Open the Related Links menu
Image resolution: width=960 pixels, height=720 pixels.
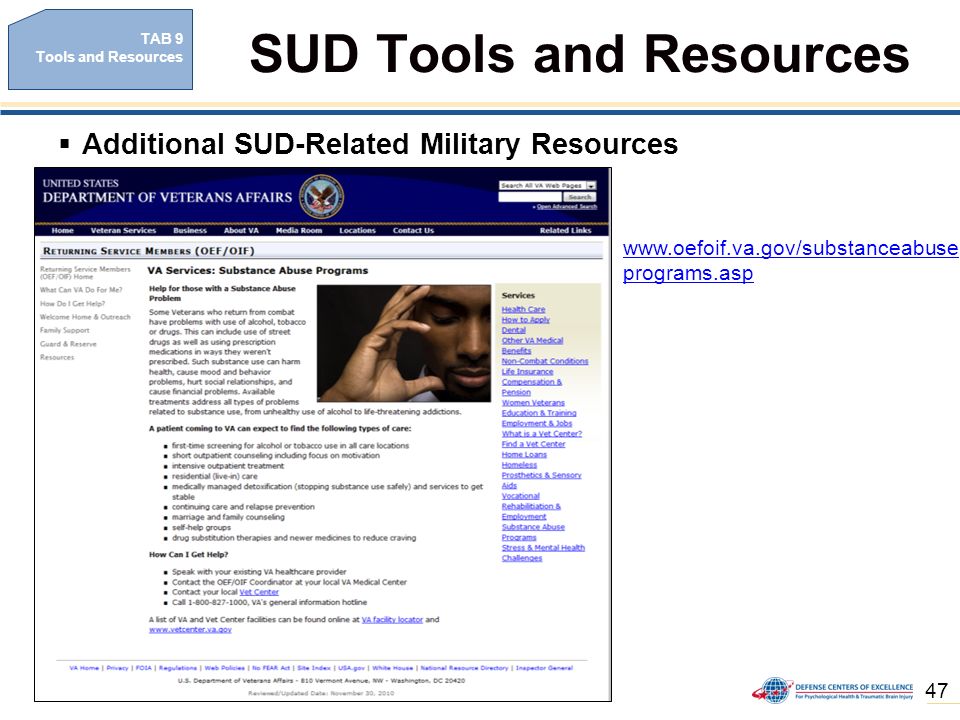click(x=565, y=231)
